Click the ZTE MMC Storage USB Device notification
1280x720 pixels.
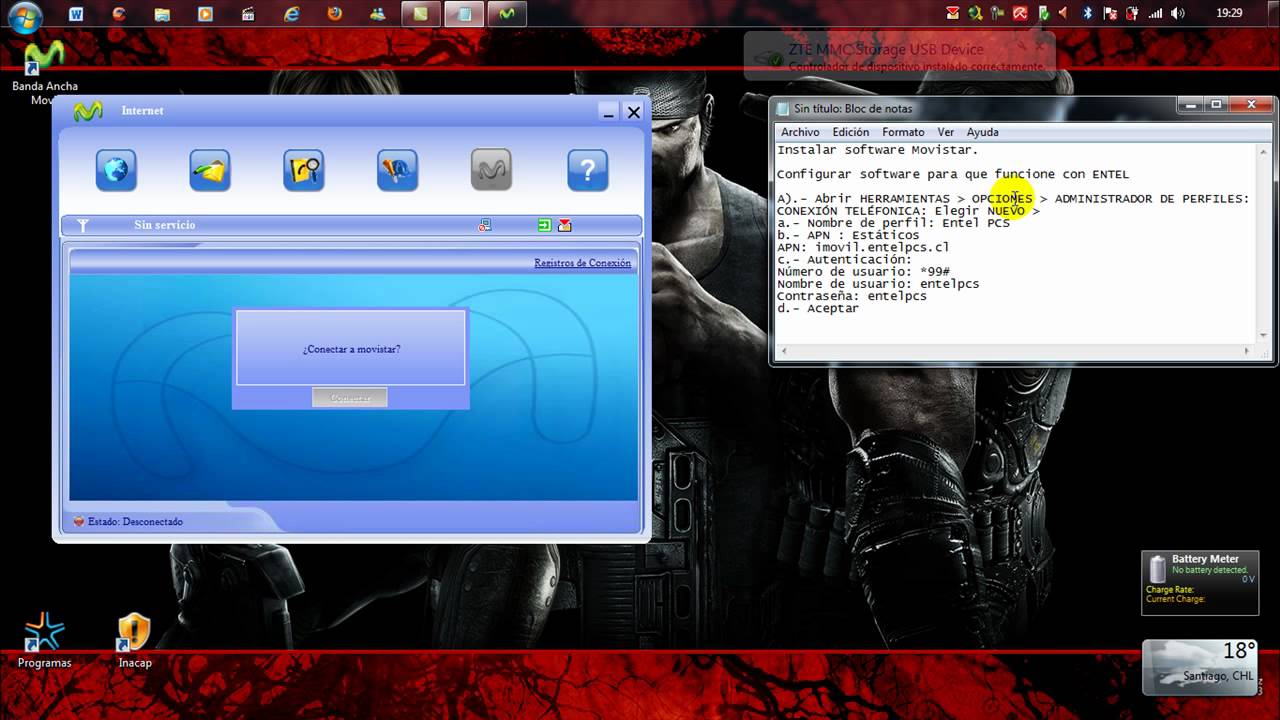tap(900, 55)
